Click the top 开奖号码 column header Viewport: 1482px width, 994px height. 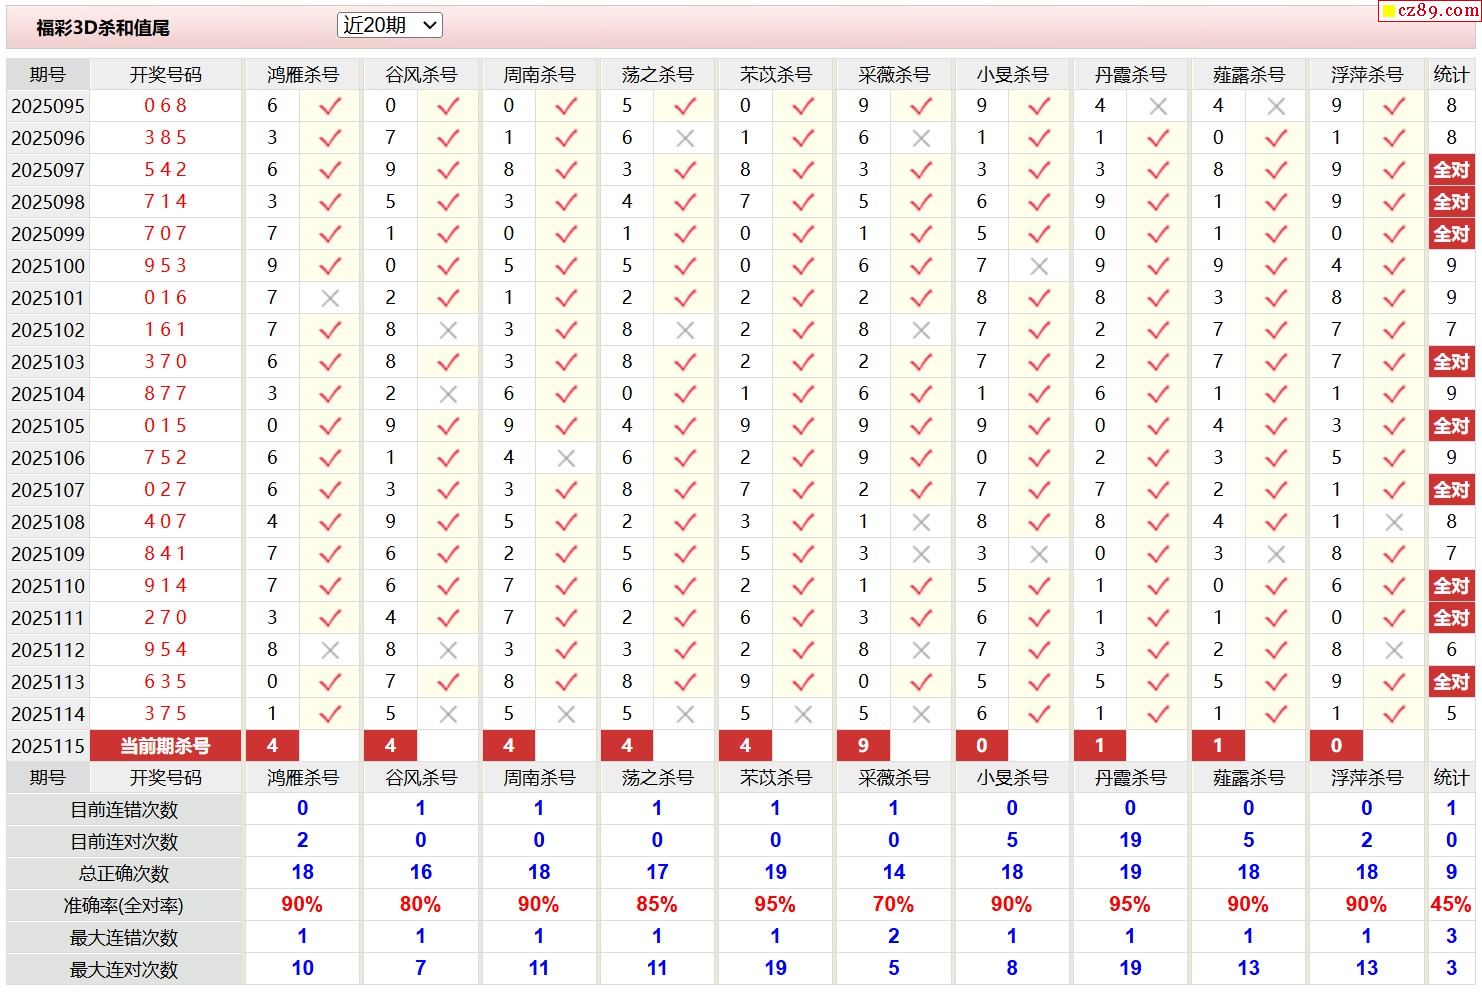165,75
